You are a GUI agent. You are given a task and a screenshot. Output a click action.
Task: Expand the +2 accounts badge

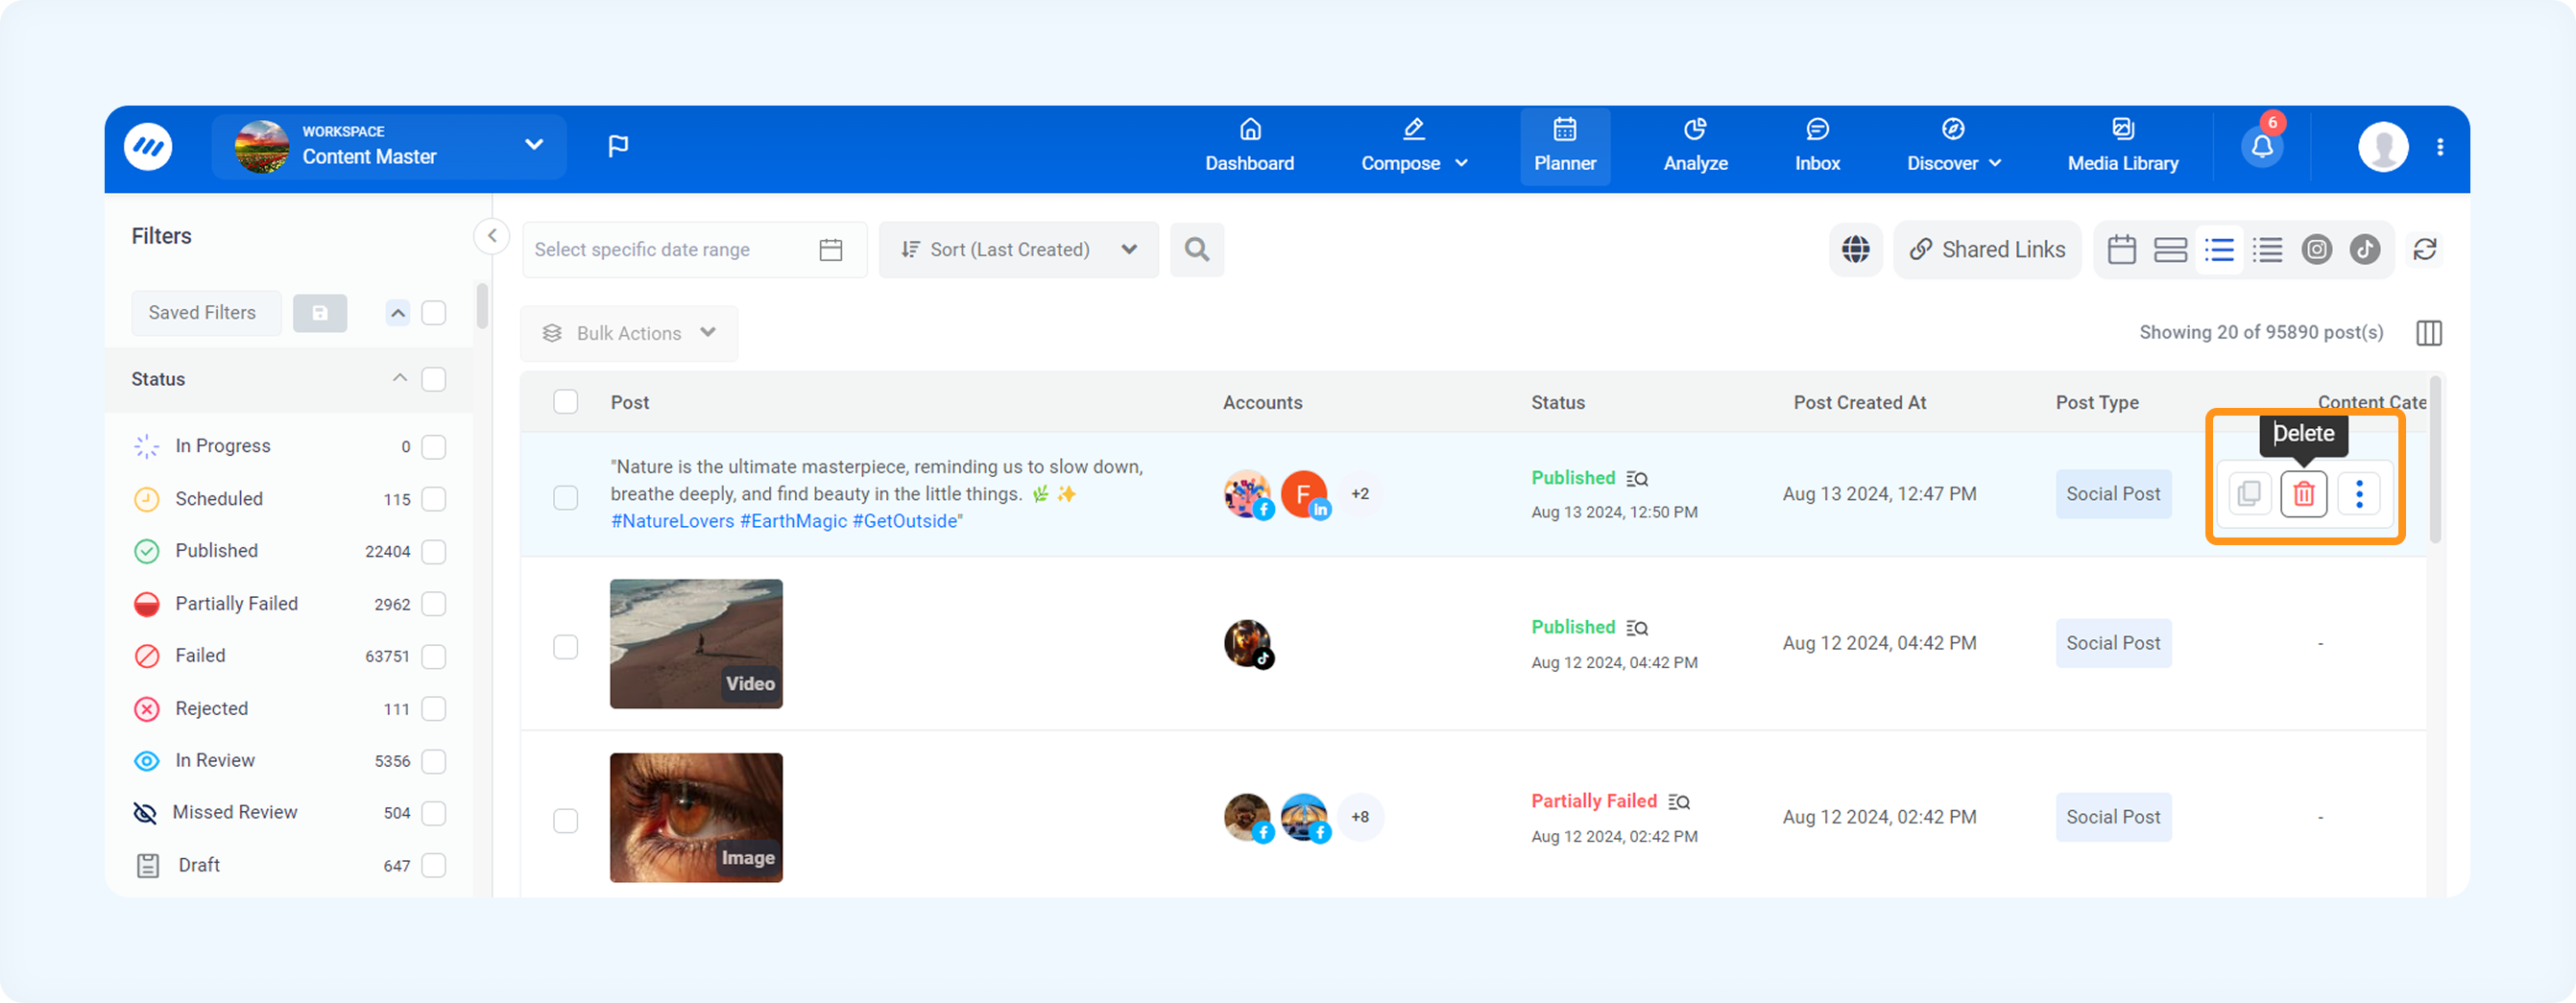[1360, 494]
